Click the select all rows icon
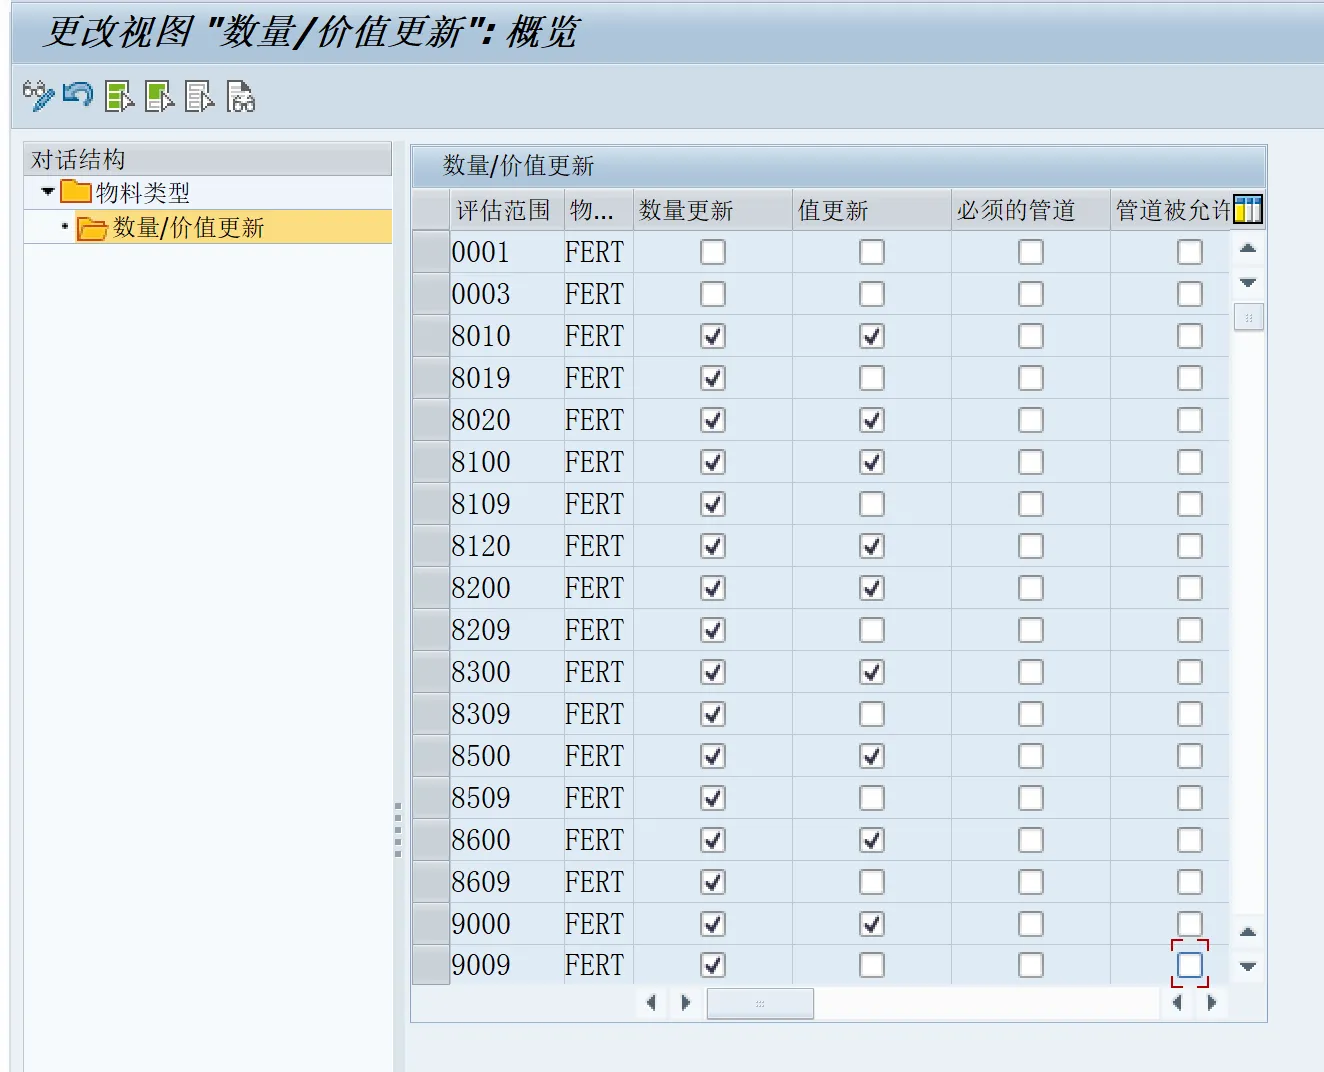This screenshot has height=1072, width=1324. point(119,96)
